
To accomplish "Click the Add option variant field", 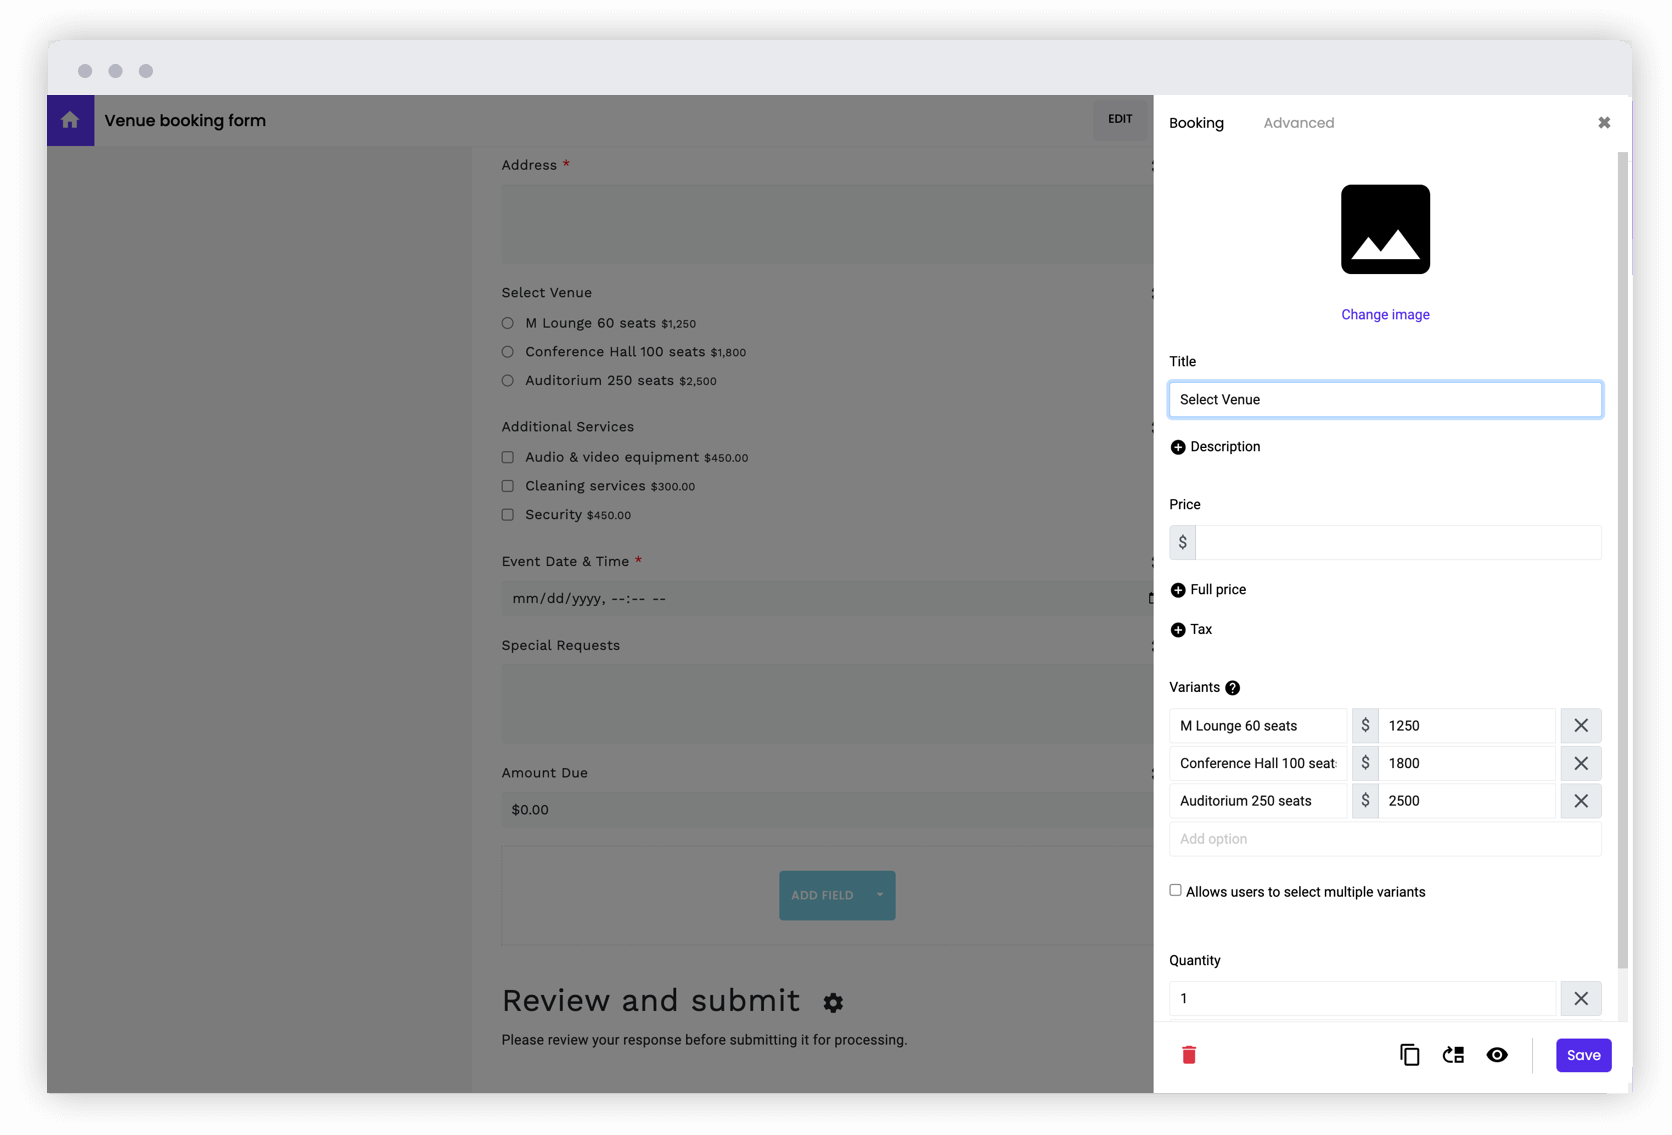I will coord(1385,839).
